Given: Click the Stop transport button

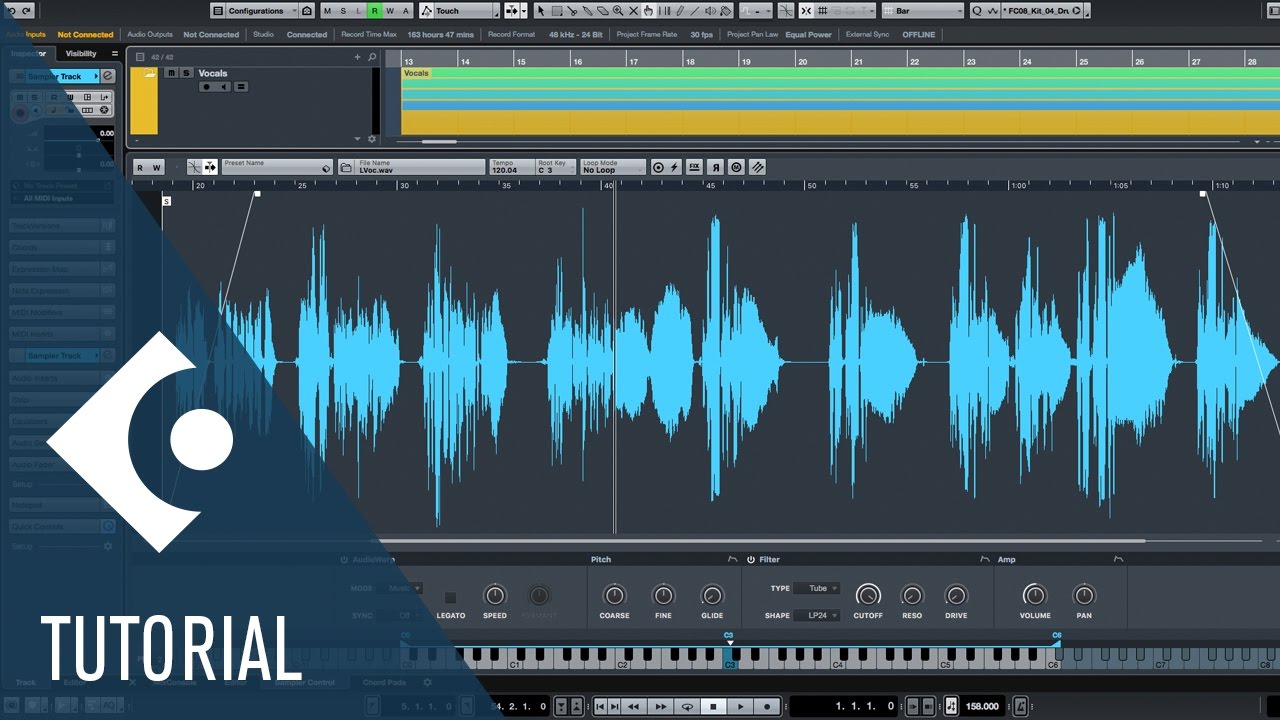Looking at the screenshot, I should pyautogui.click(x=714, y=706).
